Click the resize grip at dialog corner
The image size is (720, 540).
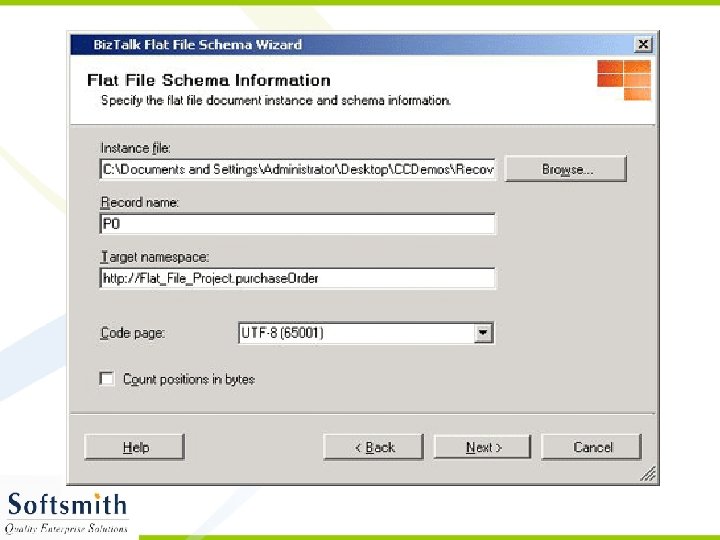pyautogui.click(x=648, y=473)
